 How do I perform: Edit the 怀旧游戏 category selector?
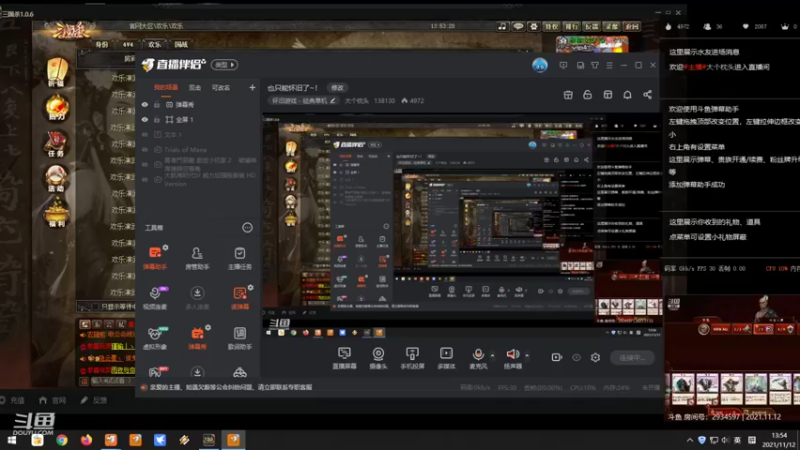click(x=303, y=101)
